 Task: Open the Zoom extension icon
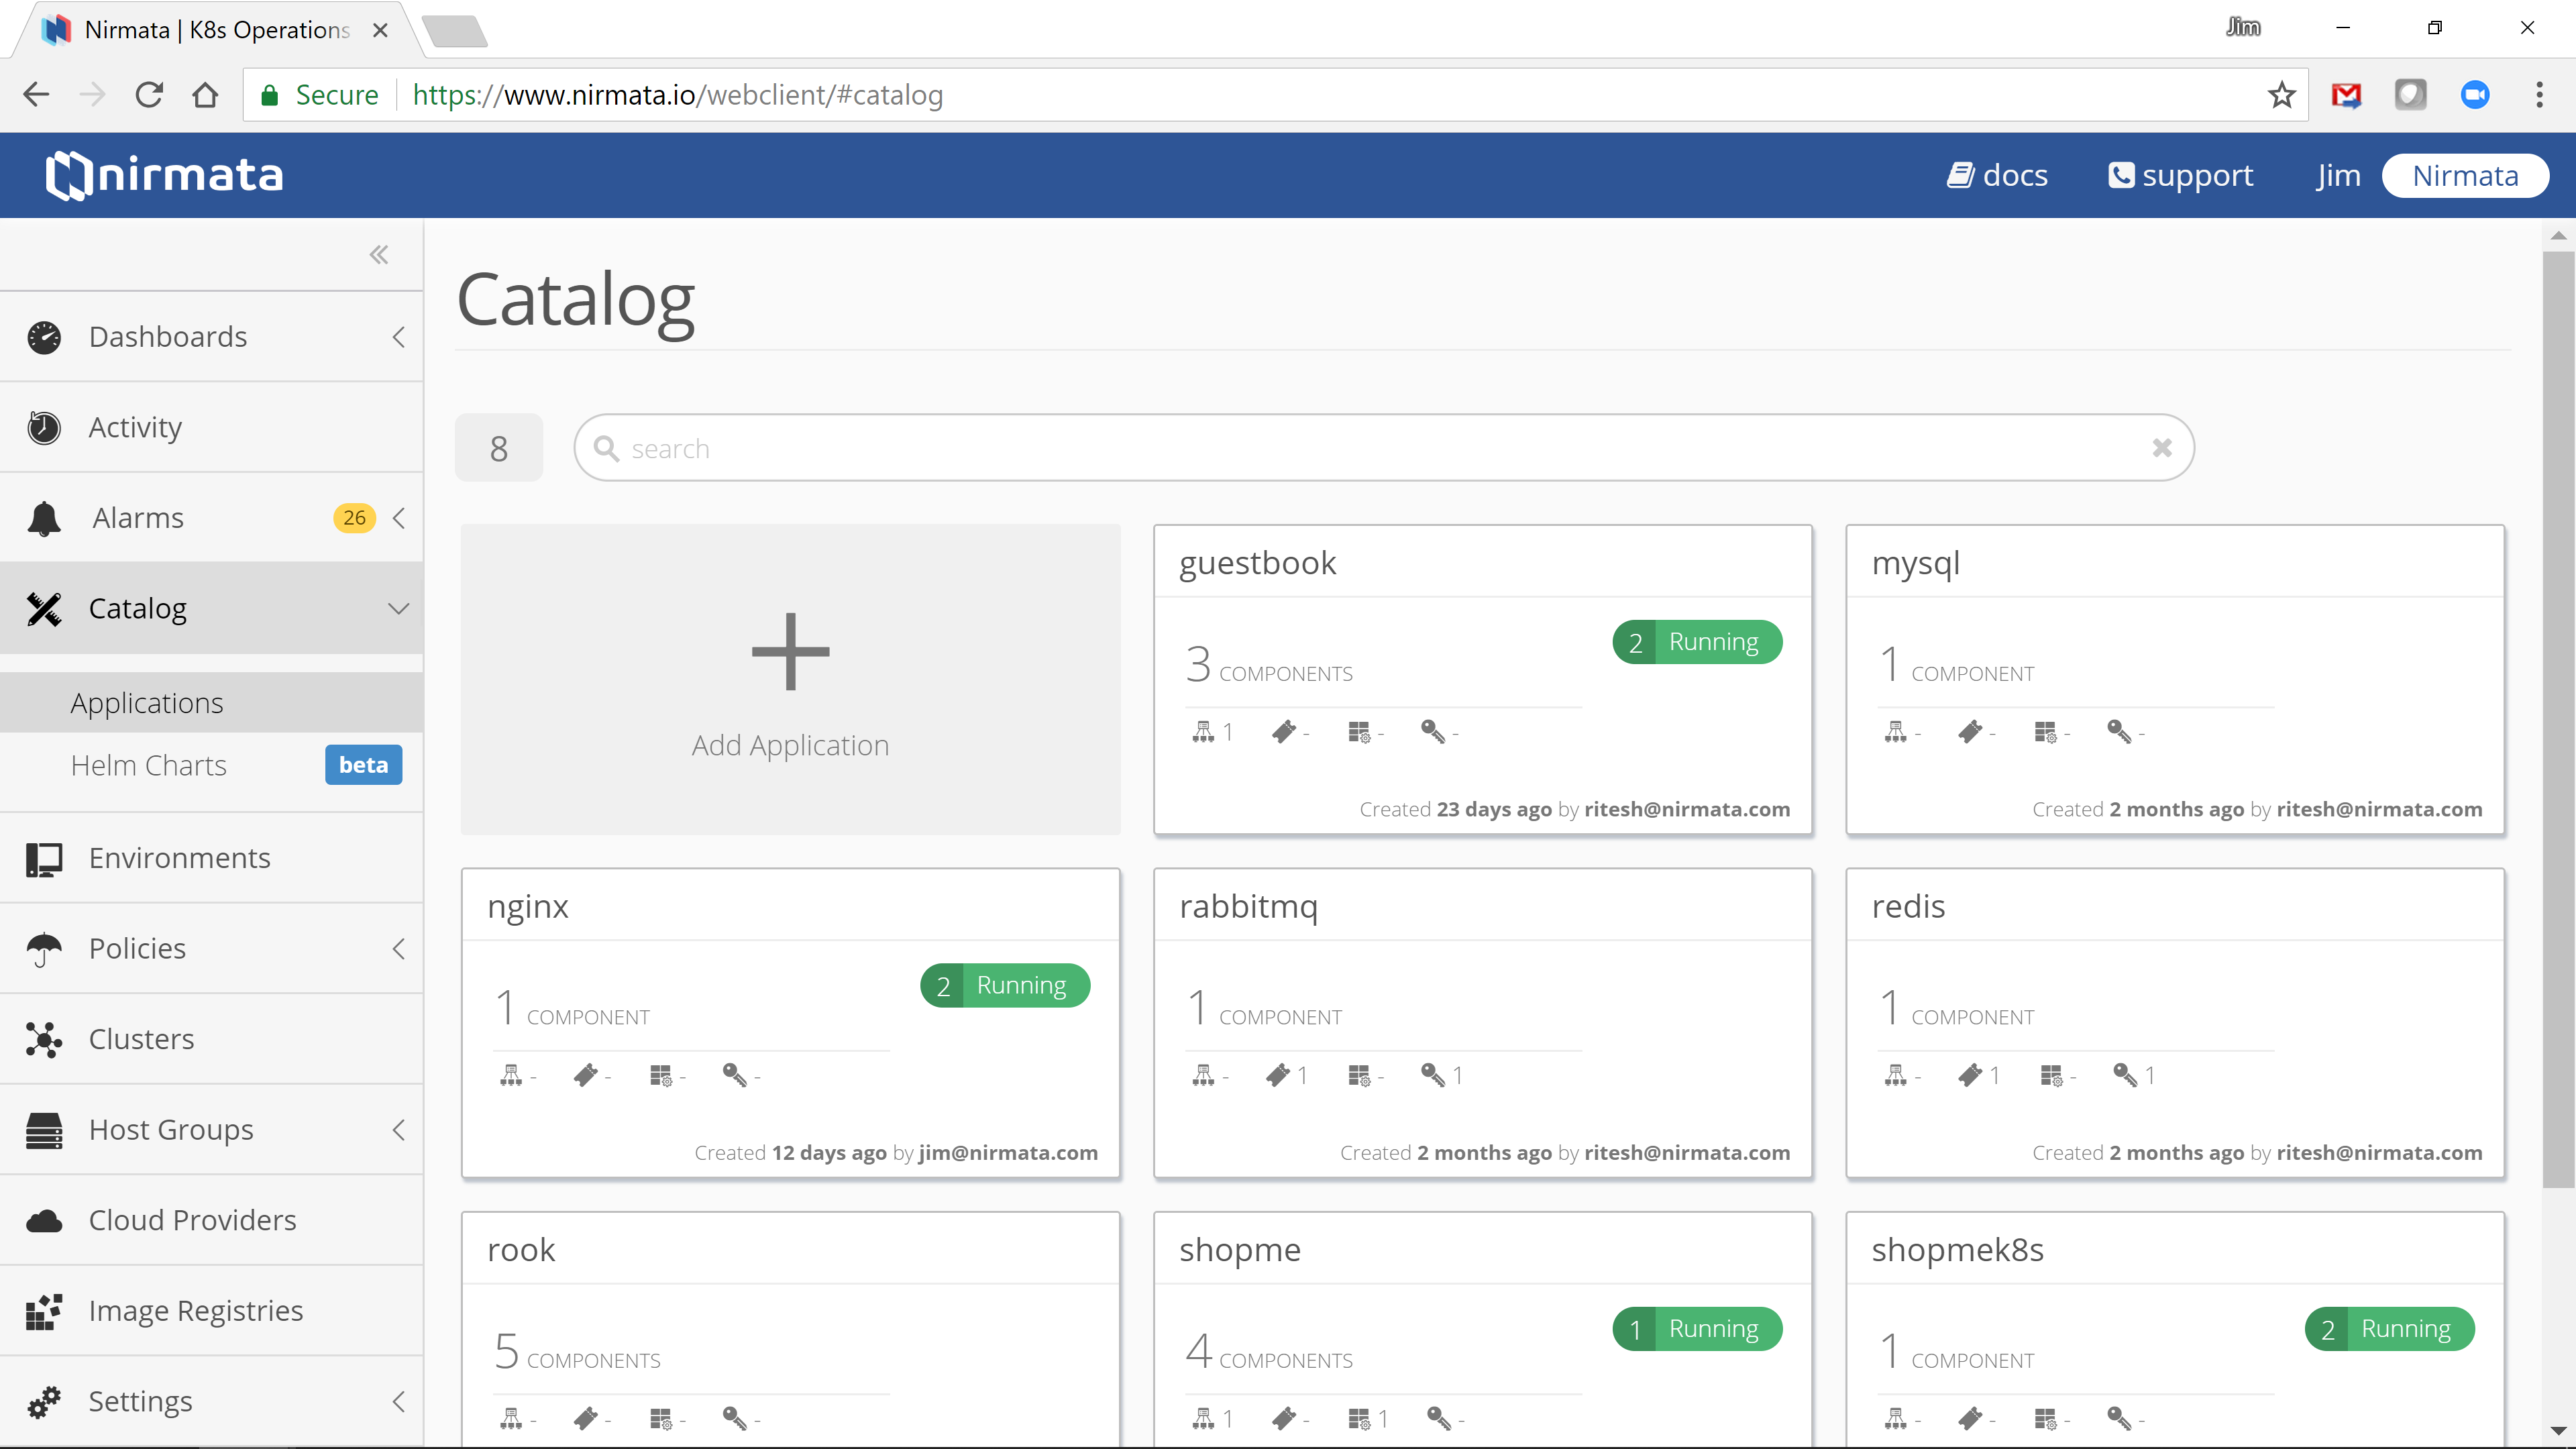pos(2475,95)
